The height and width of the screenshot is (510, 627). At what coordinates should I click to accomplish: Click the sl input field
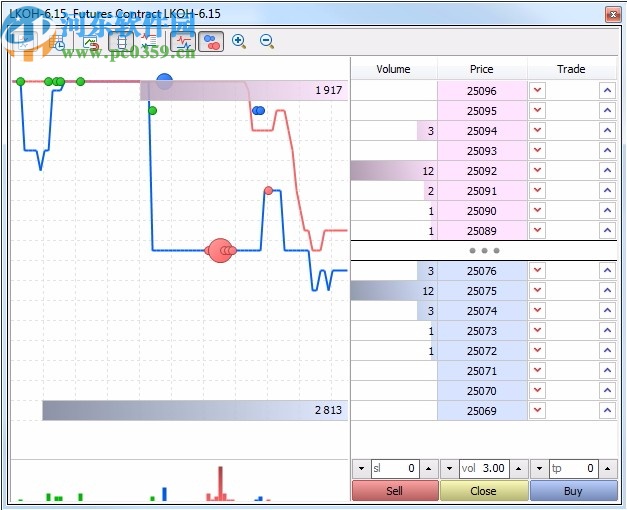tap(395, 468)
